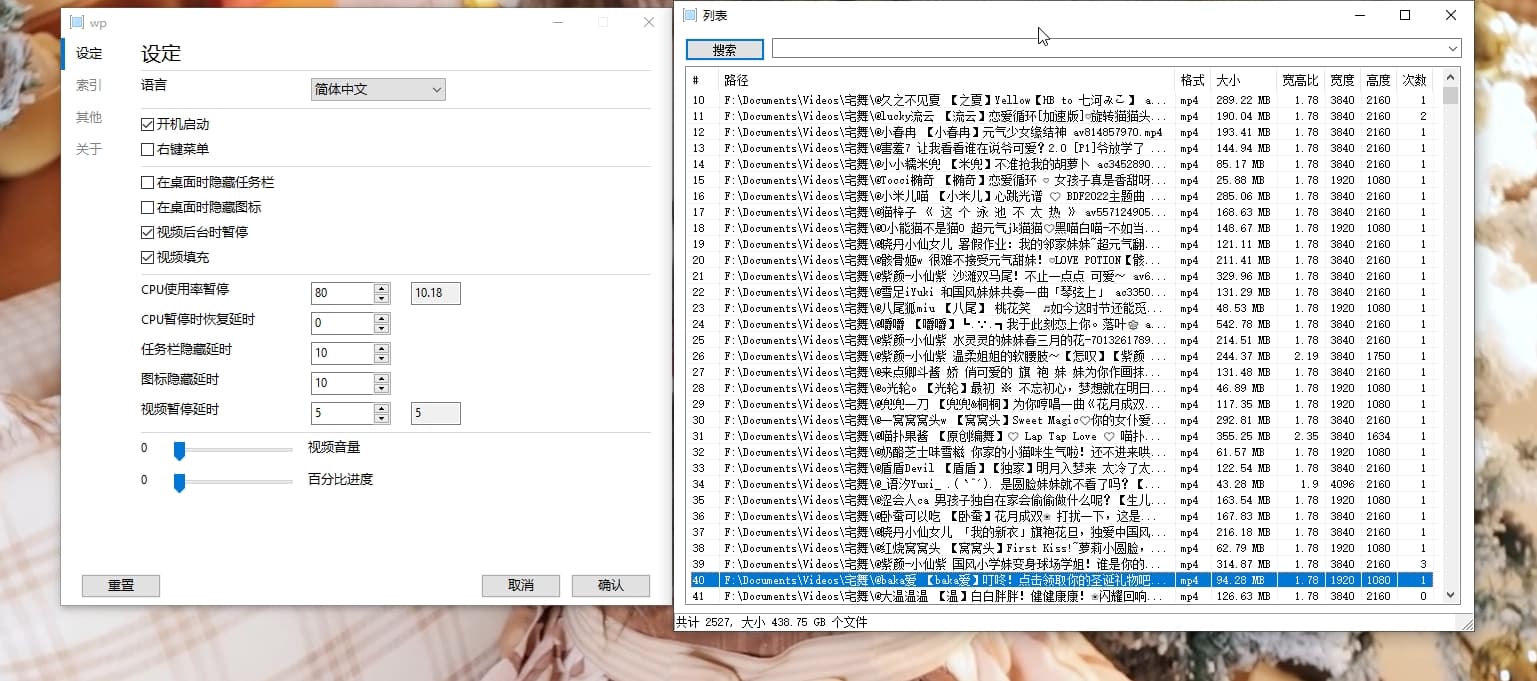Expand the search box dropdown arrow
The image size is (1537, 681).
point(1452,49)
